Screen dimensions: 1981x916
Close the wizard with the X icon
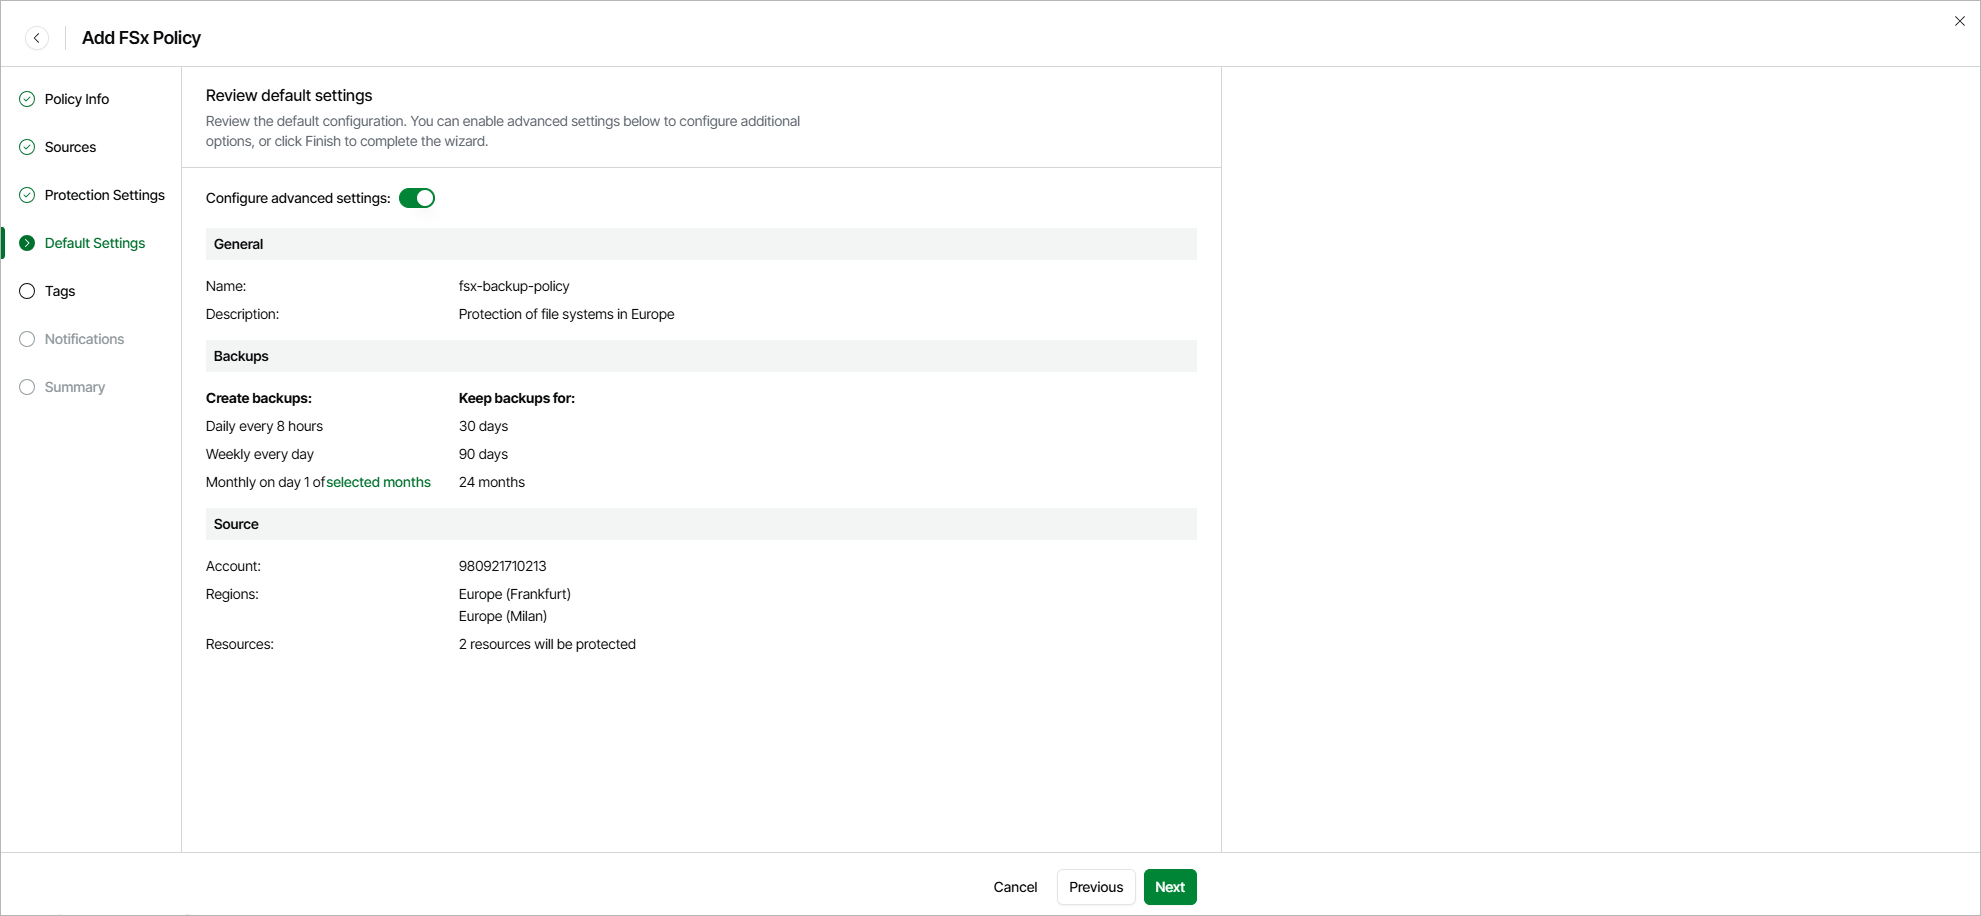pos(1959,21)
